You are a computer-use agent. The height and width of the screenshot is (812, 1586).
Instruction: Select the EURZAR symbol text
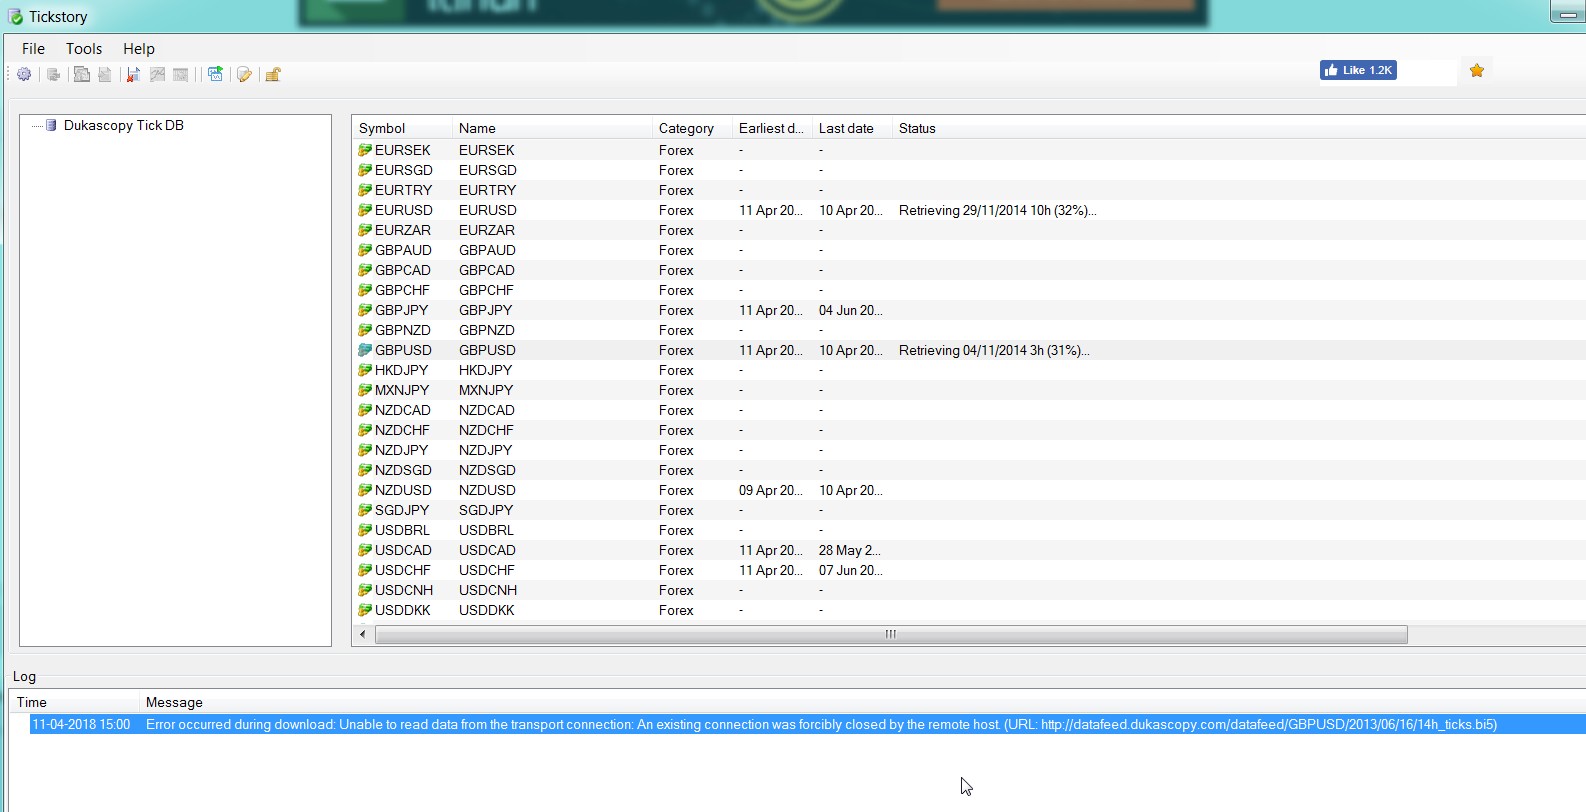tap(403, 230)
